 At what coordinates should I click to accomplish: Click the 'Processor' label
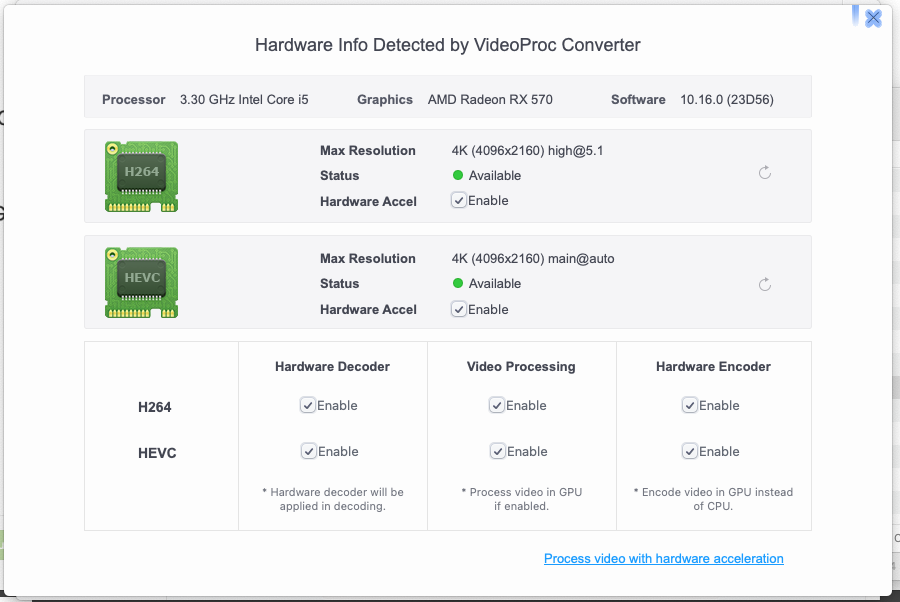[134, 99]
